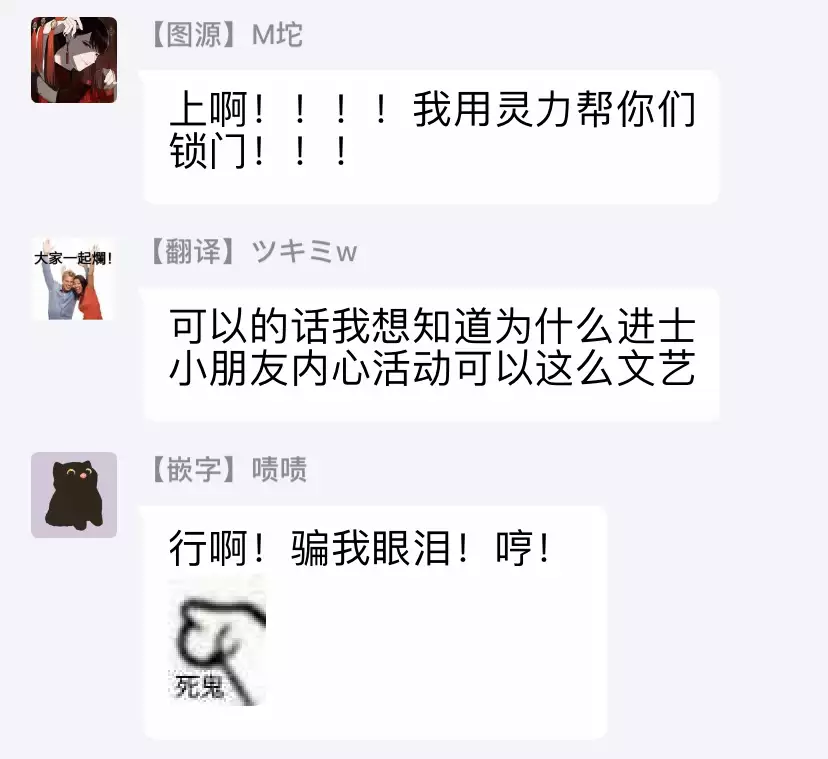Image resolution: width=828 pixels, height=759 pixels.
Task: Open the black cat avatar profile
Action: point(74,495)
